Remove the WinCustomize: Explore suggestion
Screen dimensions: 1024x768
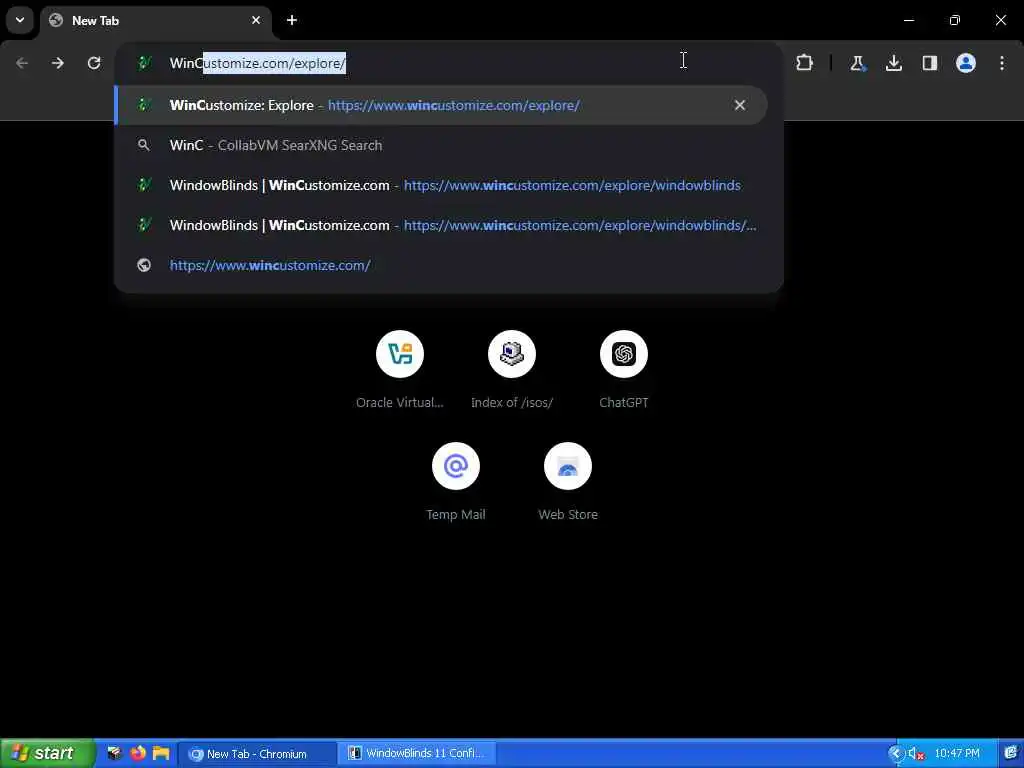pos(739,105)
